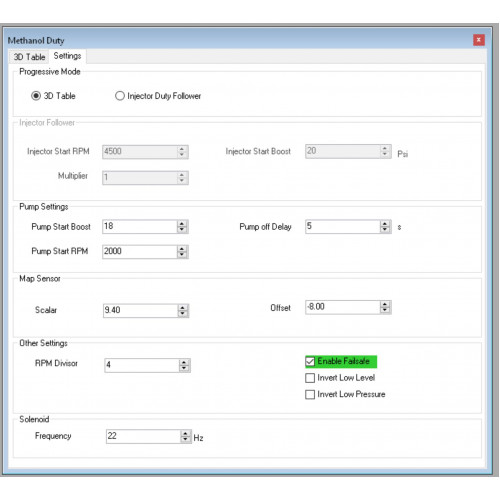Close the Methanol Duty window

pyautogui.click(x=479, y=40)
